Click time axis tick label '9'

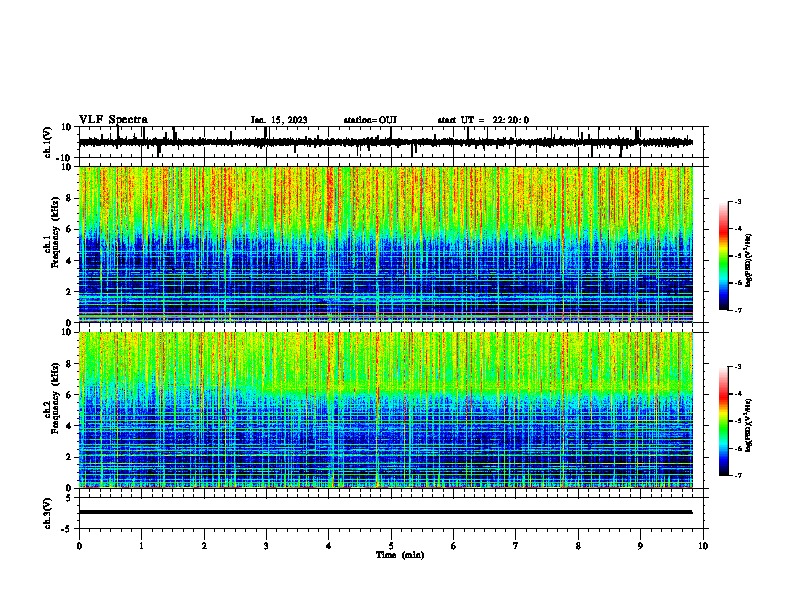[640, 546]
